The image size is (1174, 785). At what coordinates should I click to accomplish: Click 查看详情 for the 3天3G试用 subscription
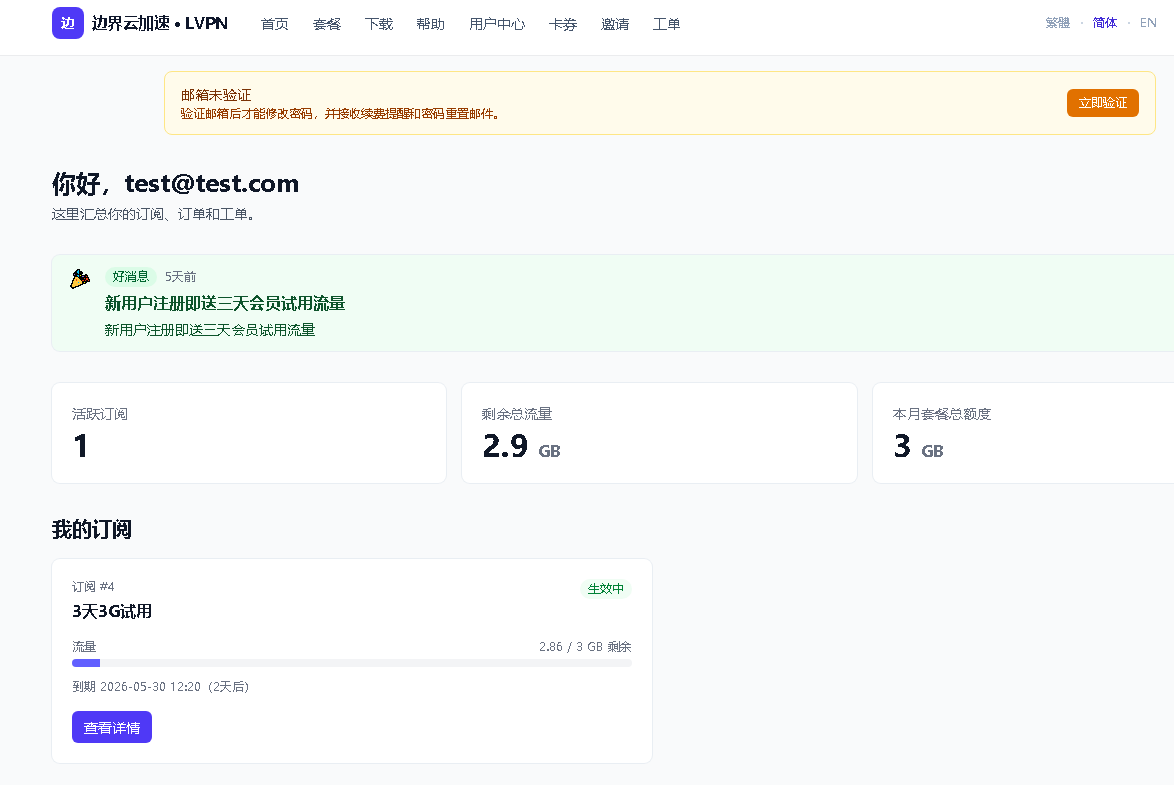point(112,727)
